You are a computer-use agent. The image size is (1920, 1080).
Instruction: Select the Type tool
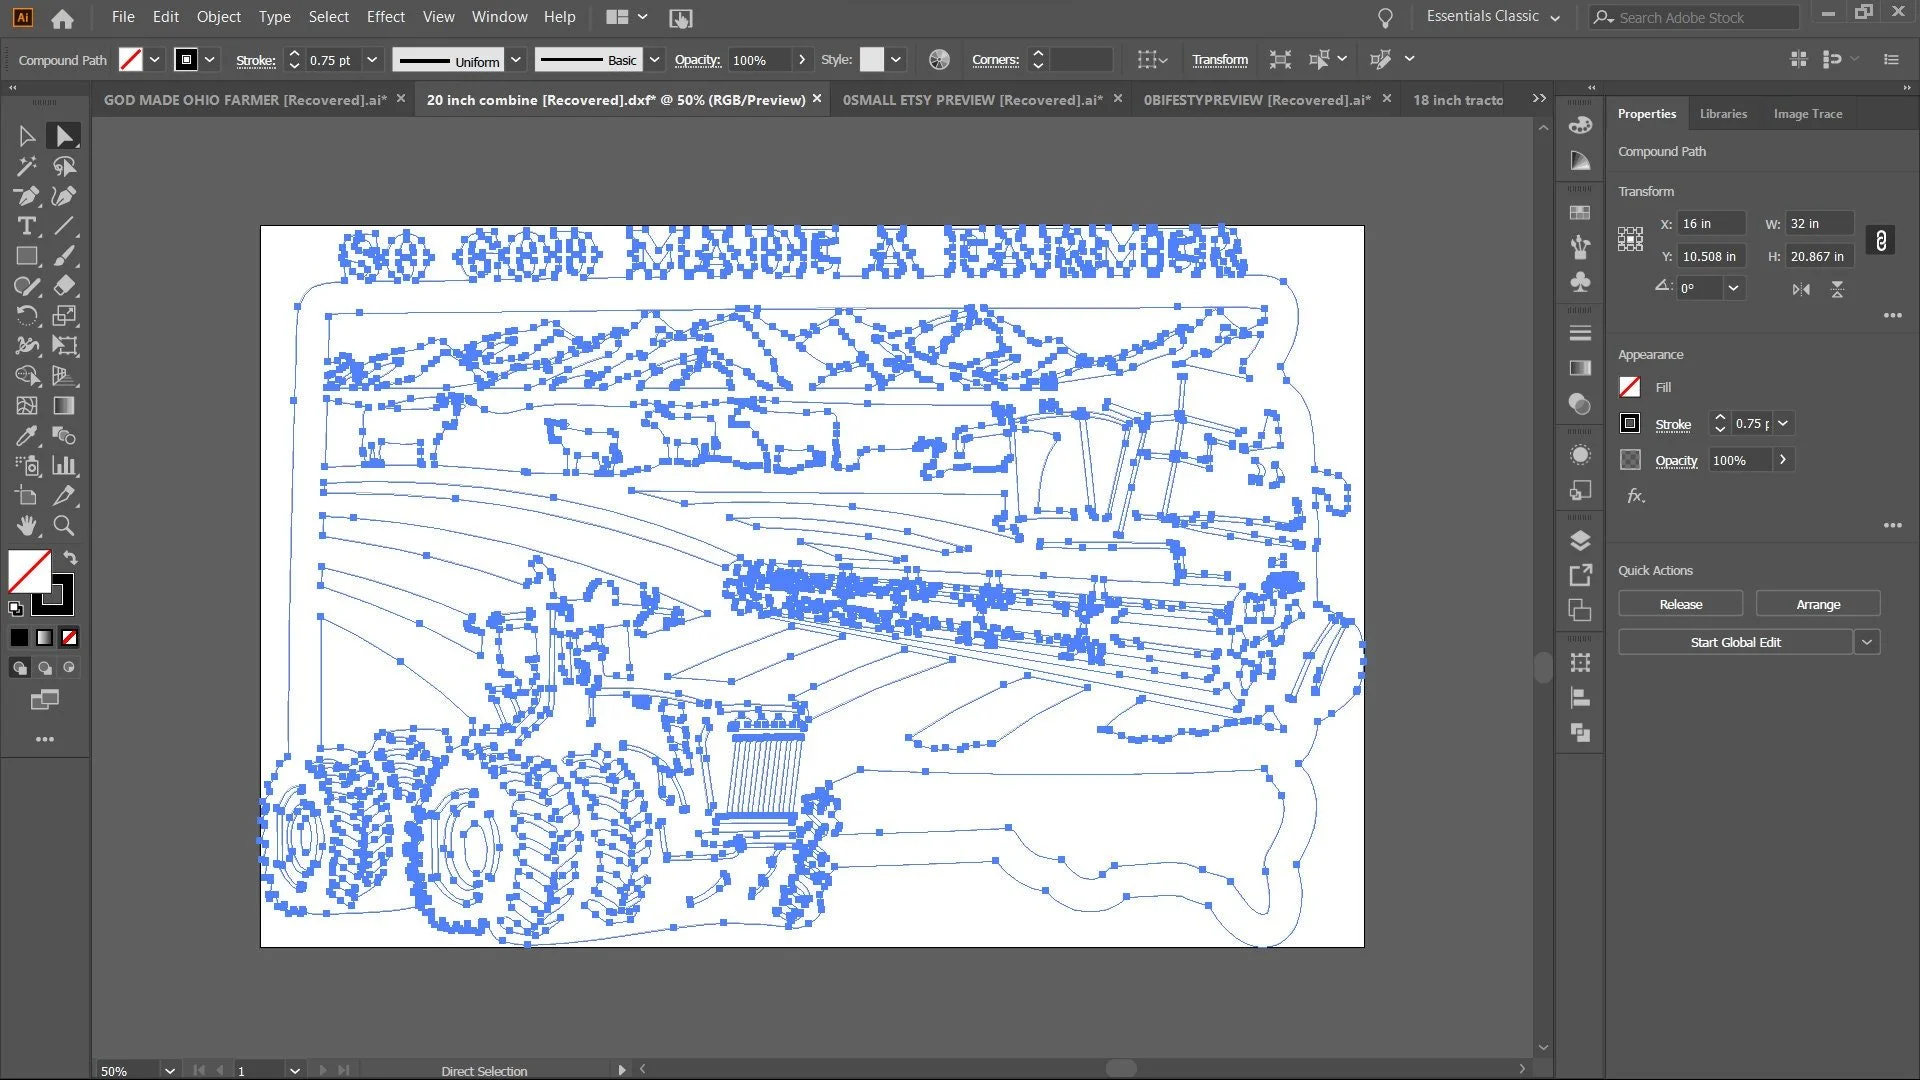point(27,226)
